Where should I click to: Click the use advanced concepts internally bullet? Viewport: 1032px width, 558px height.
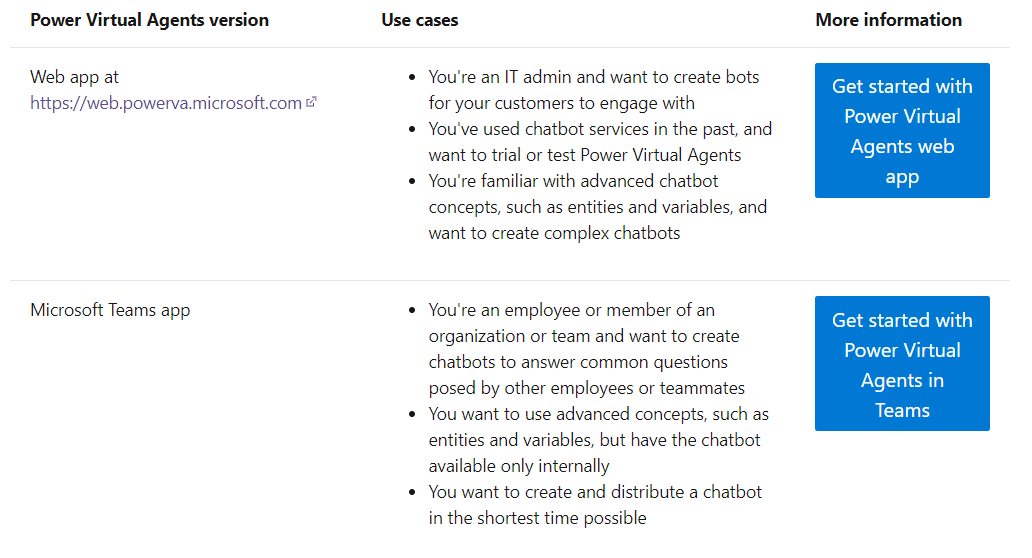(x=598, y=440)
